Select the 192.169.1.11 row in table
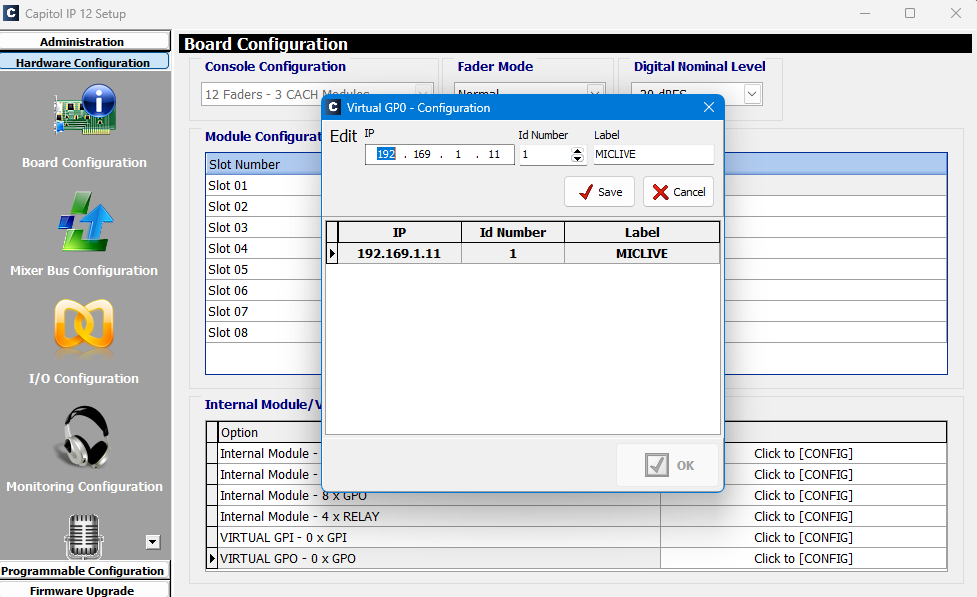Screen dimensions: 977x597 (x=400, y=254)
